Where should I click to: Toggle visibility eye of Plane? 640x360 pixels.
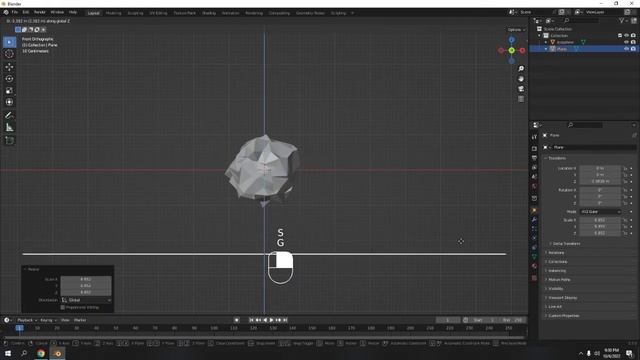(627, 49)
